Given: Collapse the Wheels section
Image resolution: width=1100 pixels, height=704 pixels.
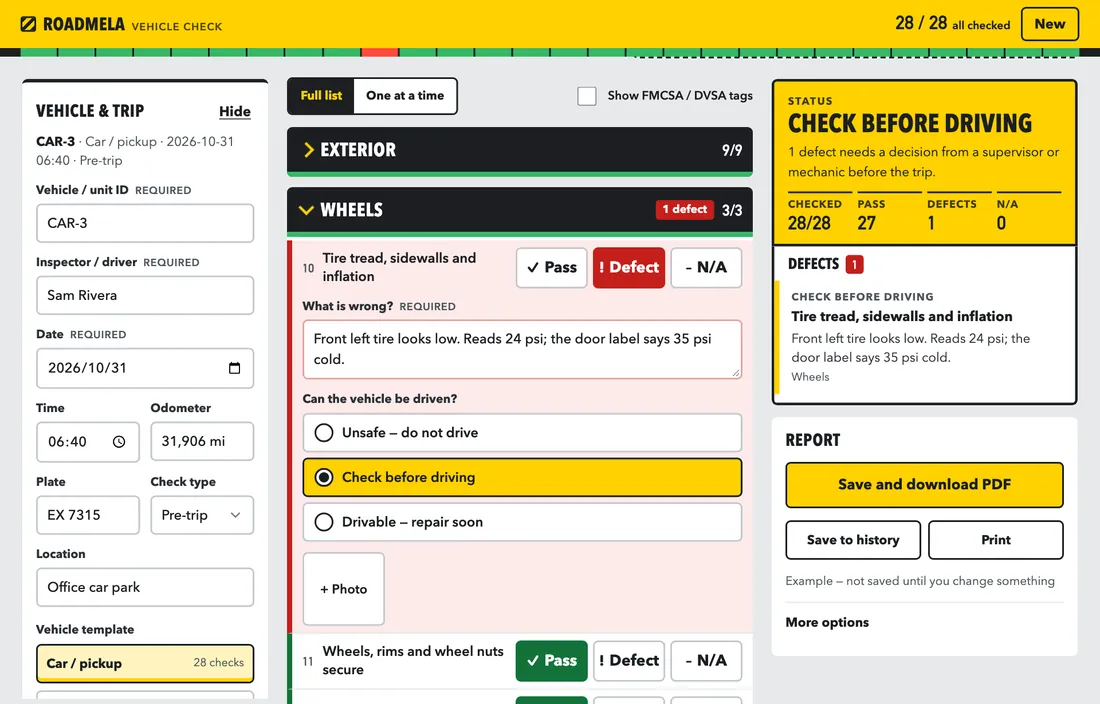Looking at the screenshot, I should pos(520,210).
